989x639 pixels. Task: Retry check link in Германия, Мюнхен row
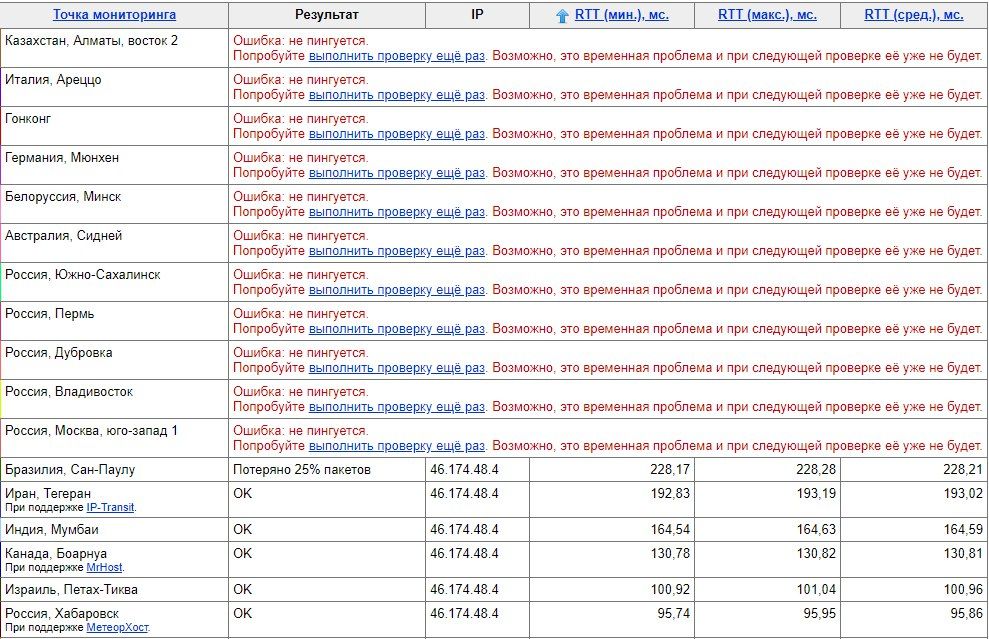click(x=397, y=173)
